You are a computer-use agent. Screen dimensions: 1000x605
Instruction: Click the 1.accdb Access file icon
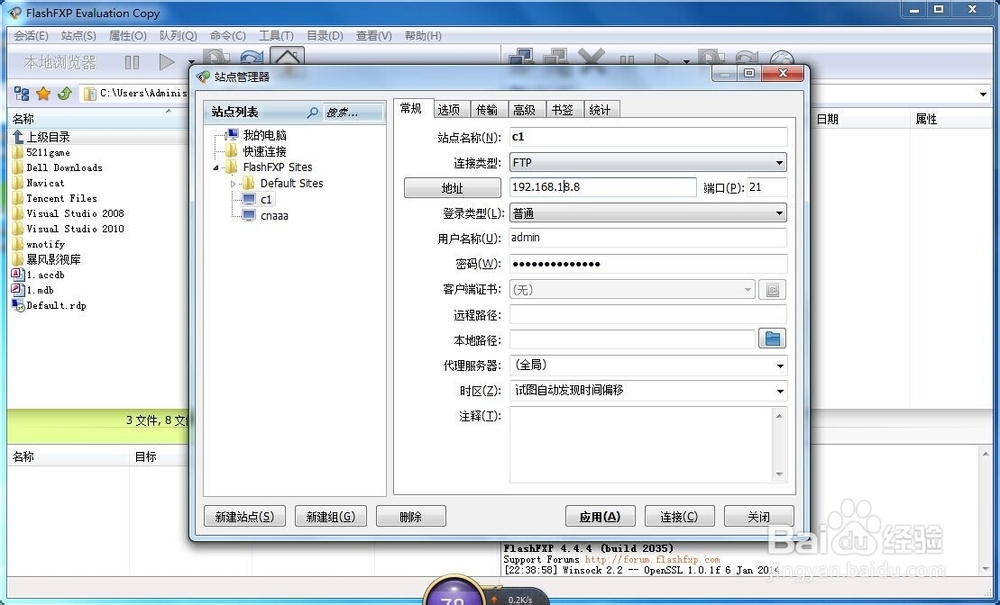(x=18, y=275)
